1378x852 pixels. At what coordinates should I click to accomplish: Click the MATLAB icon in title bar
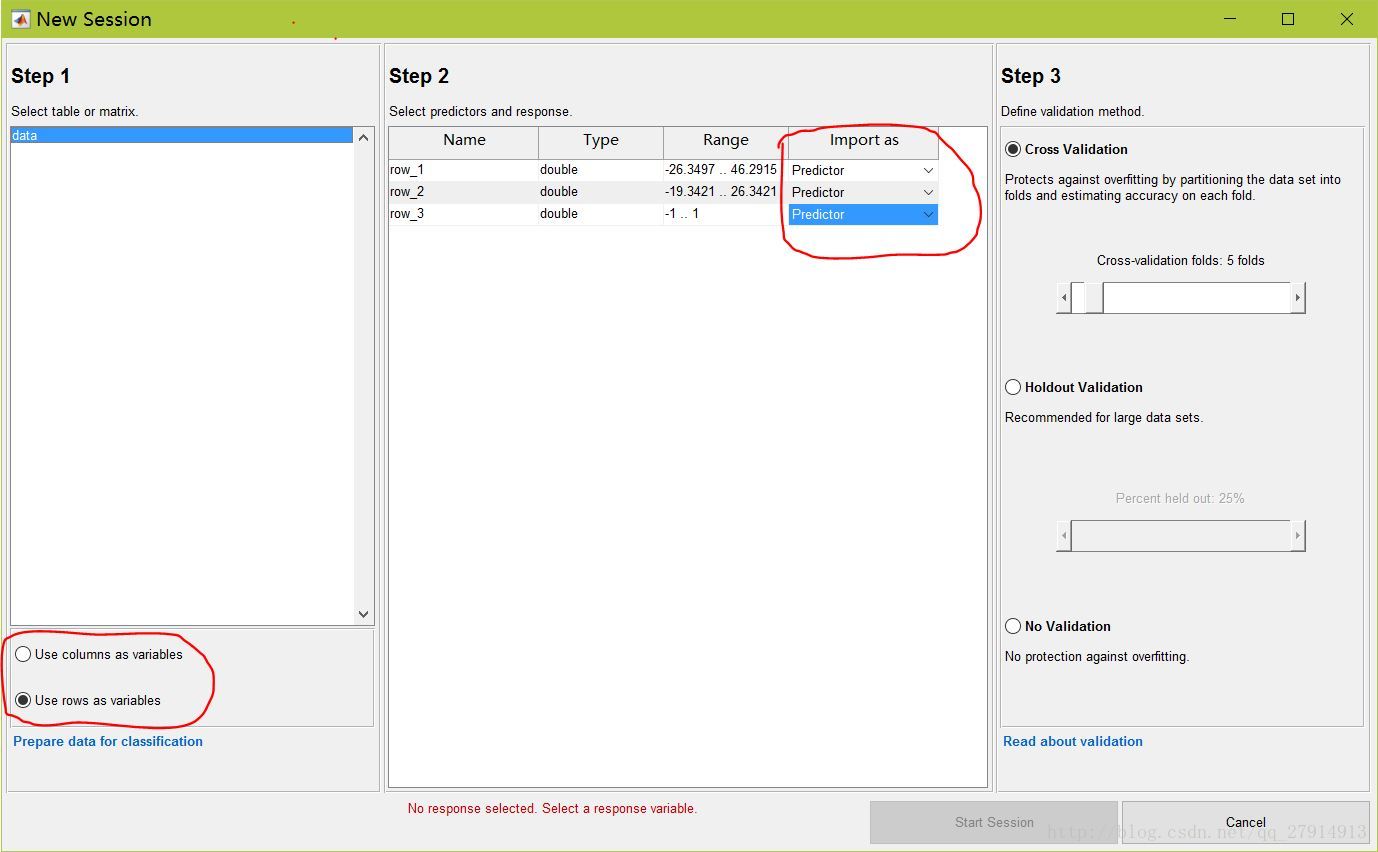coord(20,19)
